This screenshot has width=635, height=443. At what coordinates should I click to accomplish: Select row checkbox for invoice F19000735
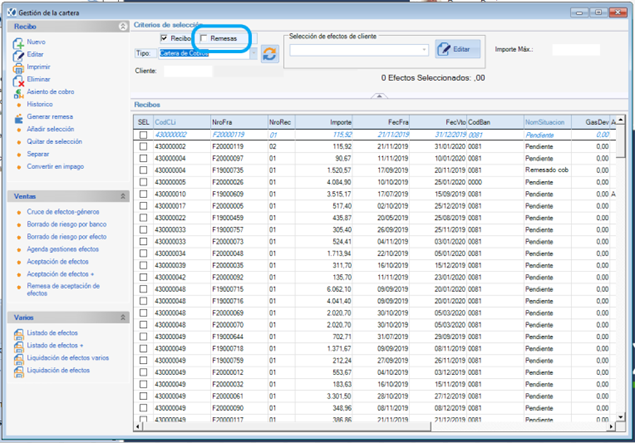pyautogui.click(x=143, y=170)
